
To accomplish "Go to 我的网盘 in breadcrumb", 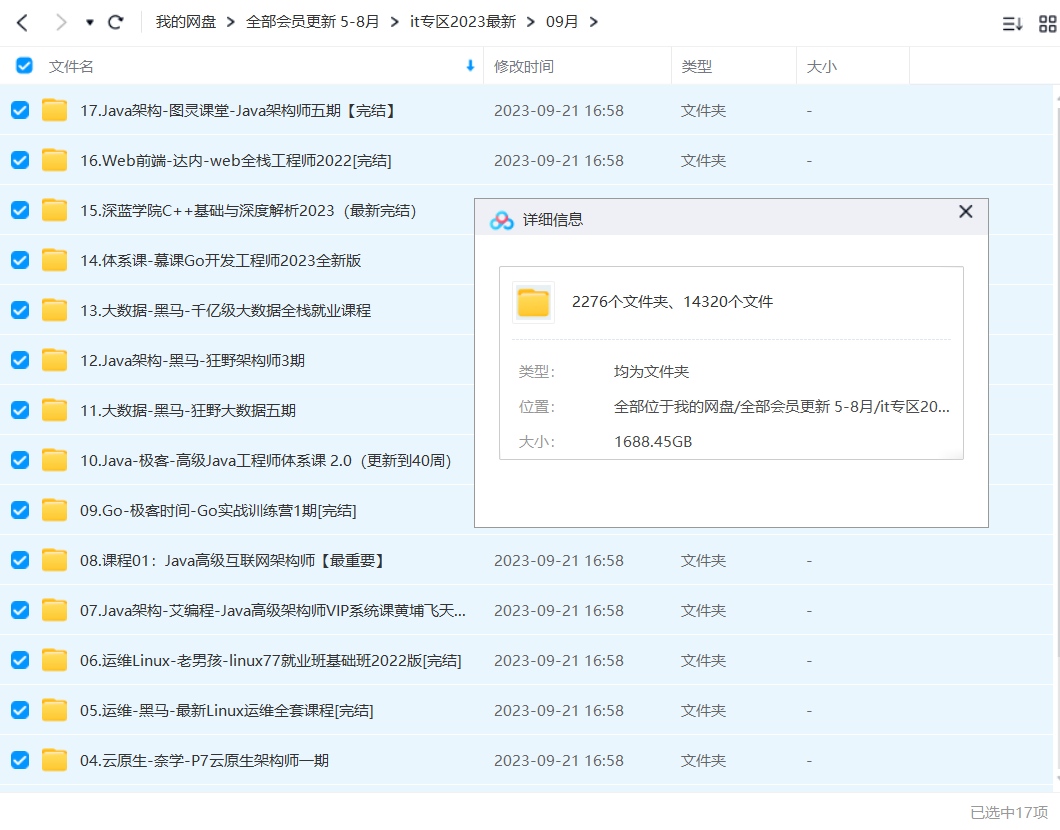I will pyautogui.click(x=185, y=22).
